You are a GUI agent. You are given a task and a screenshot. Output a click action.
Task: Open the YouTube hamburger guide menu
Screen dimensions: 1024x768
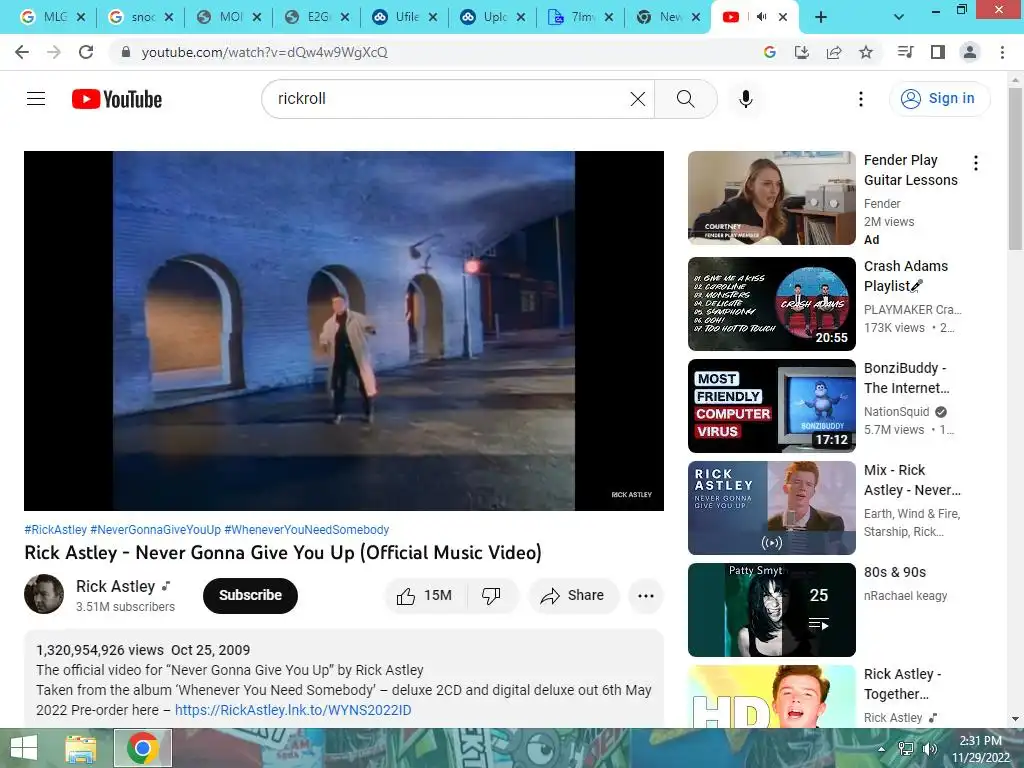point(36,99)
